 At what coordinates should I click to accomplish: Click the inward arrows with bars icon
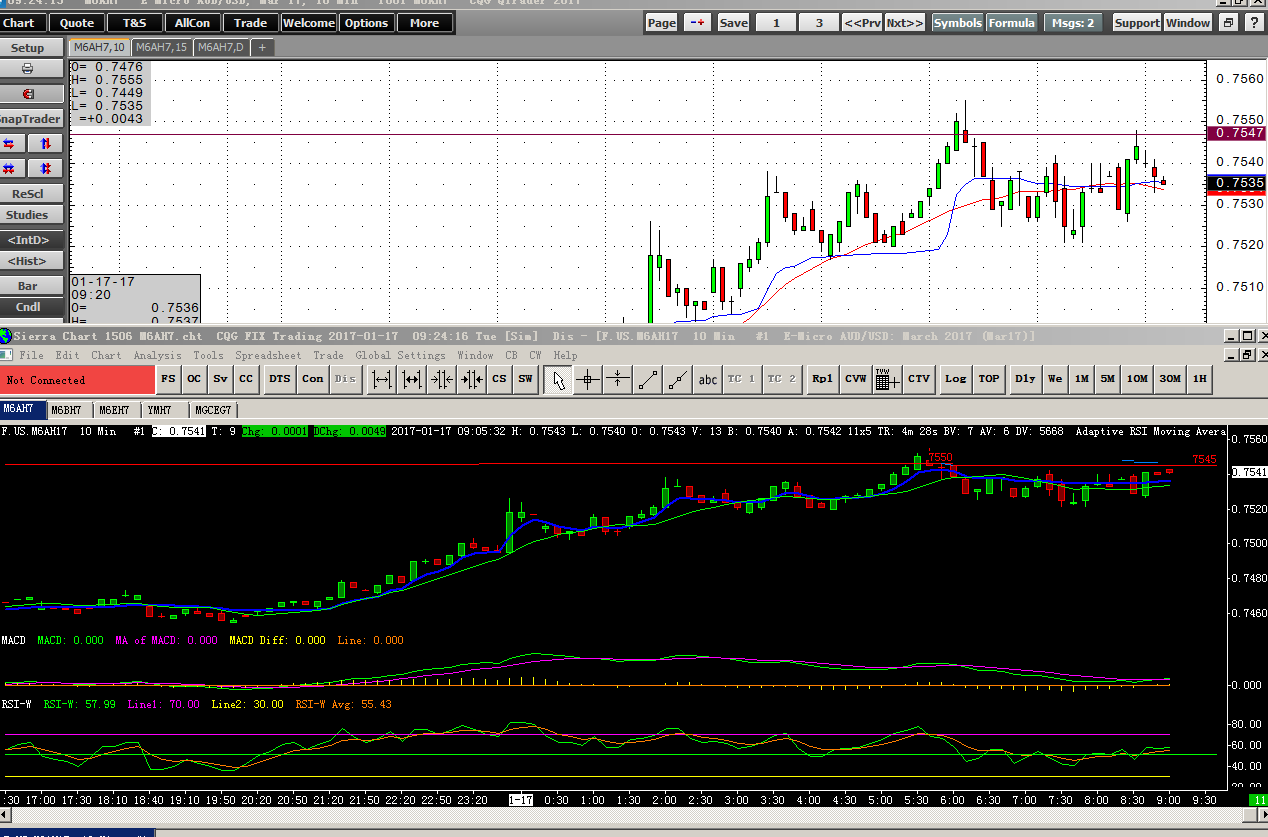tap(472, 379)
